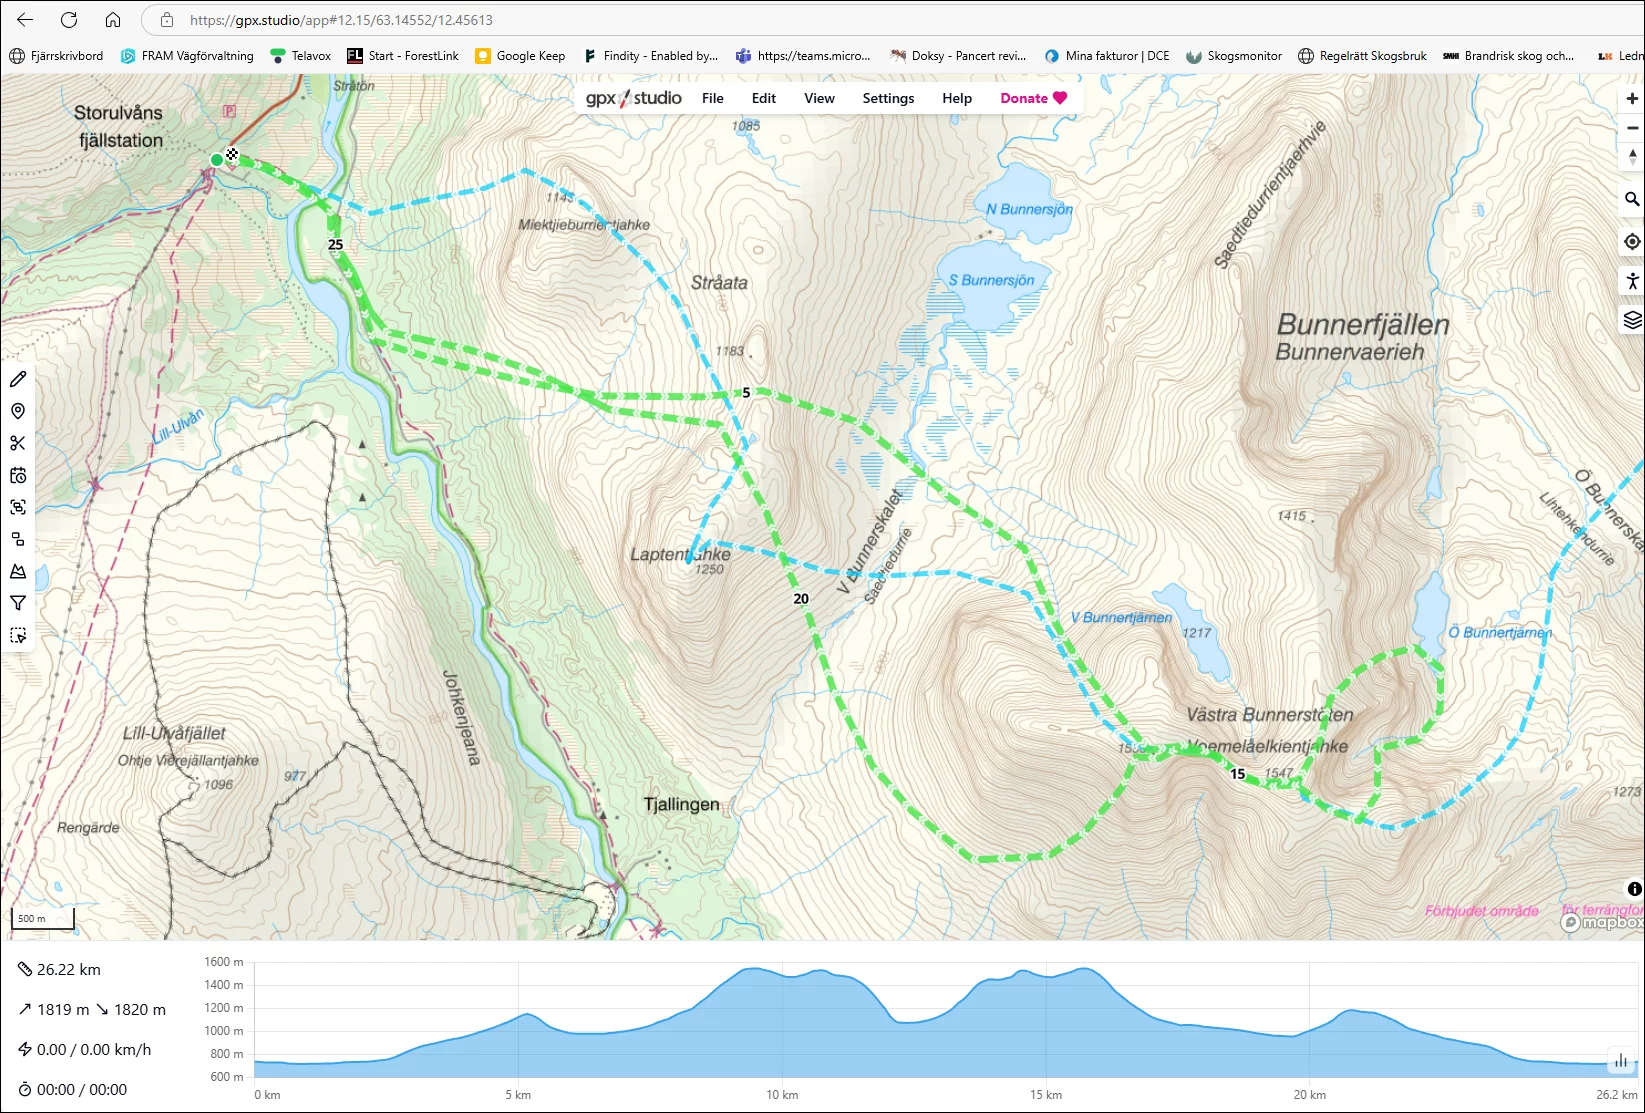1645x1113 pixels.
Task: Click the funnel reduce-points tool
Action: 18,603
